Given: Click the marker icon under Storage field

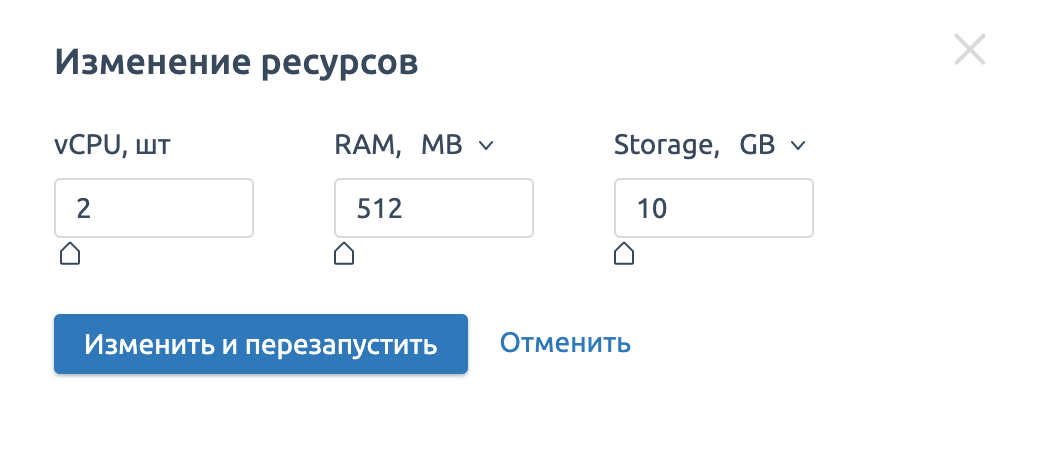Looking at the screenshot, I should (x=624, y=254).
